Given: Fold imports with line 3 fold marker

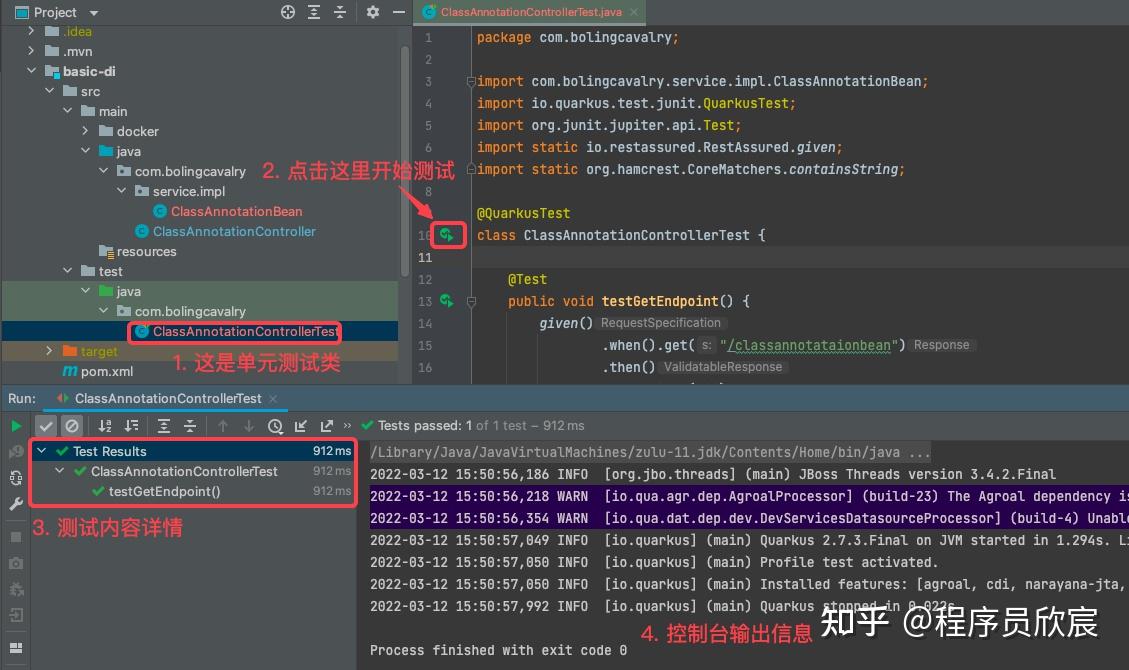Looking at the screenshot, I should [471, 81].
